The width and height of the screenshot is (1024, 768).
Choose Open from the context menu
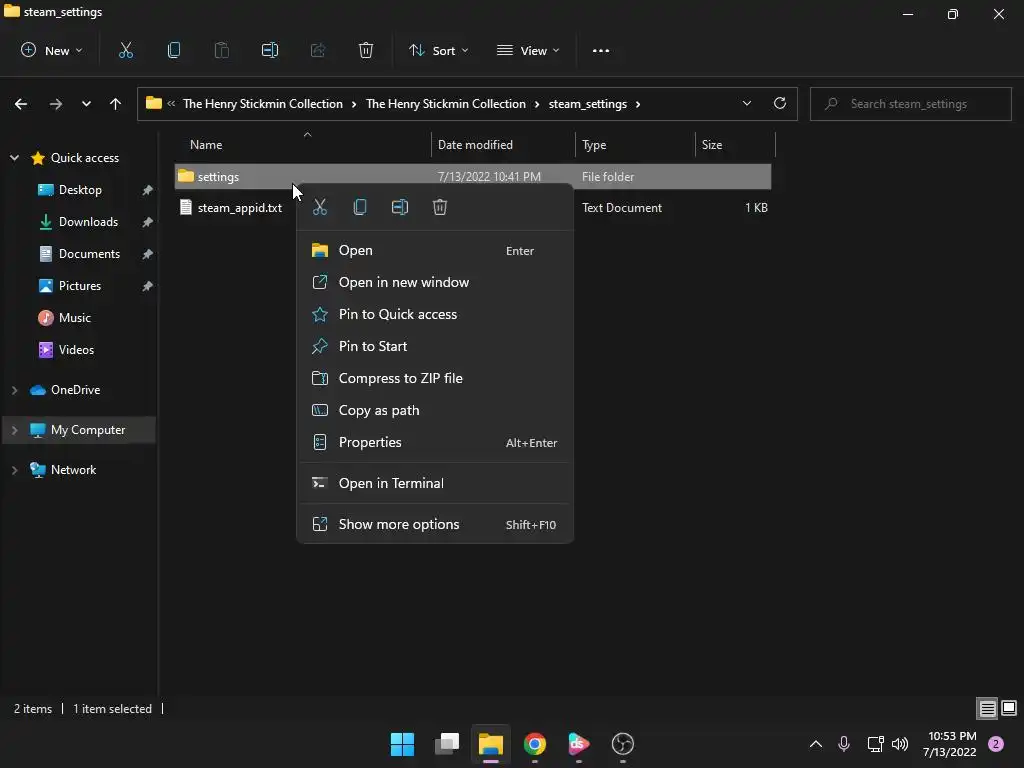[x=435, y=250]
